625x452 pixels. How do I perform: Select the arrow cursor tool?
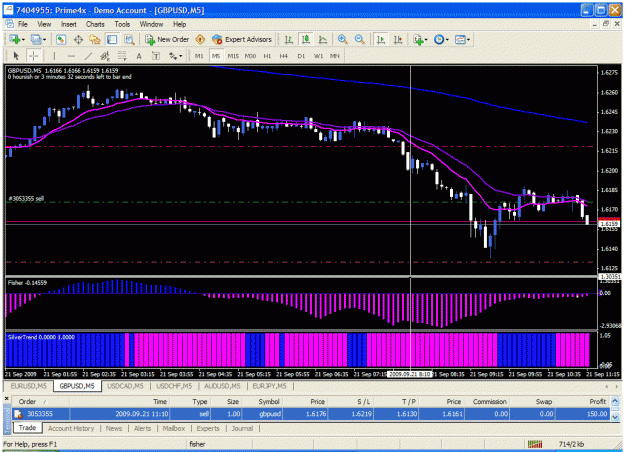(x=16, y=56)
